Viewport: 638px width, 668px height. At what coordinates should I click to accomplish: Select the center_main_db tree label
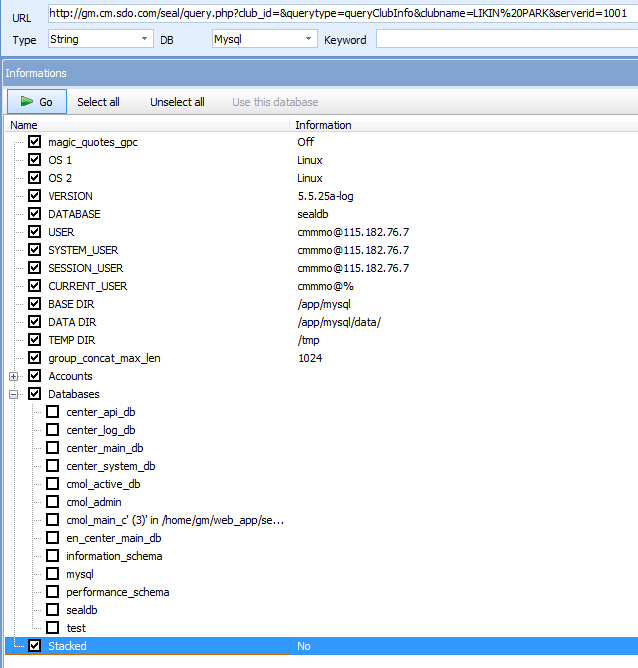105,448
